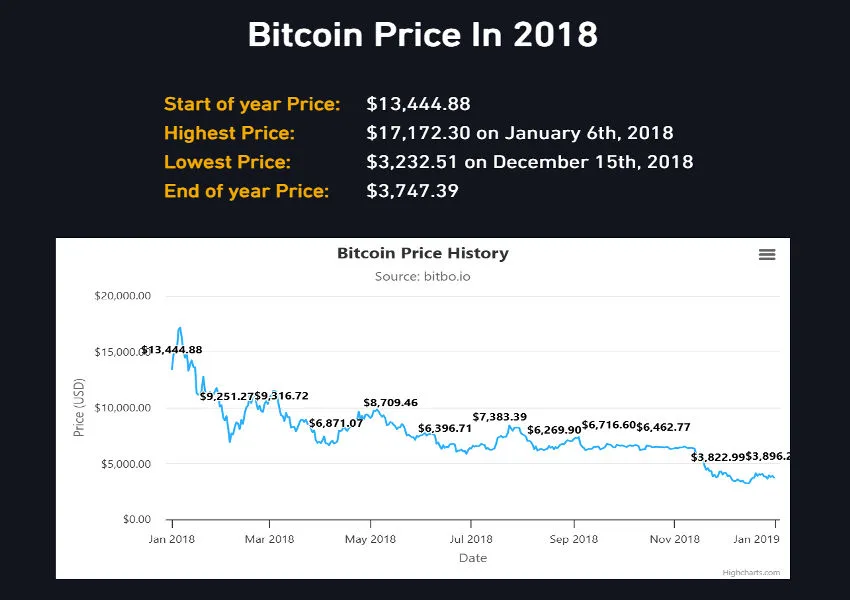The width and height of the screenshot is (850, 600).
Task: Select the $9,251.27 data label
Action: coord(227,396)
